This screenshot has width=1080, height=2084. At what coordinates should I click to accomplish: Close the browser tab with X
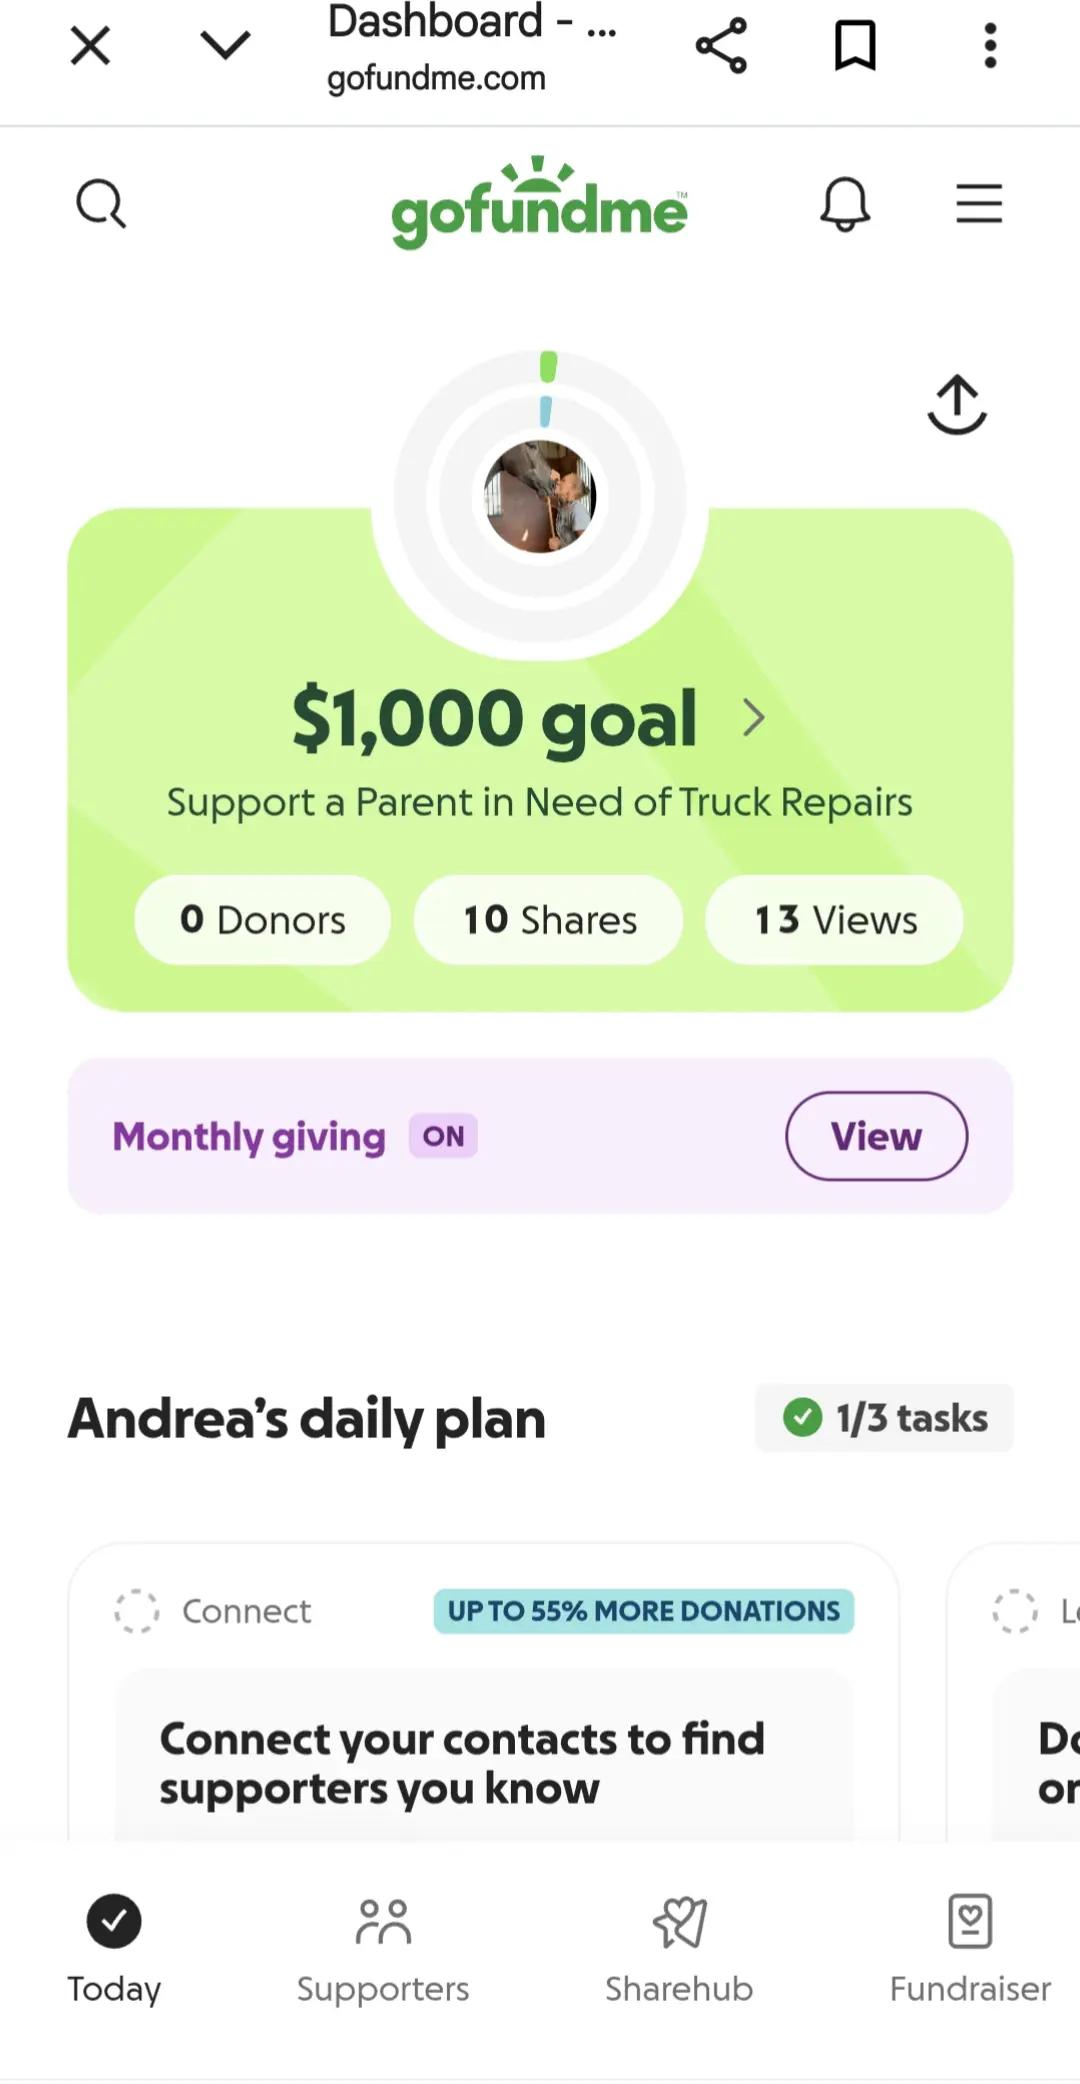pyautogui.click(x=90, y=45)
